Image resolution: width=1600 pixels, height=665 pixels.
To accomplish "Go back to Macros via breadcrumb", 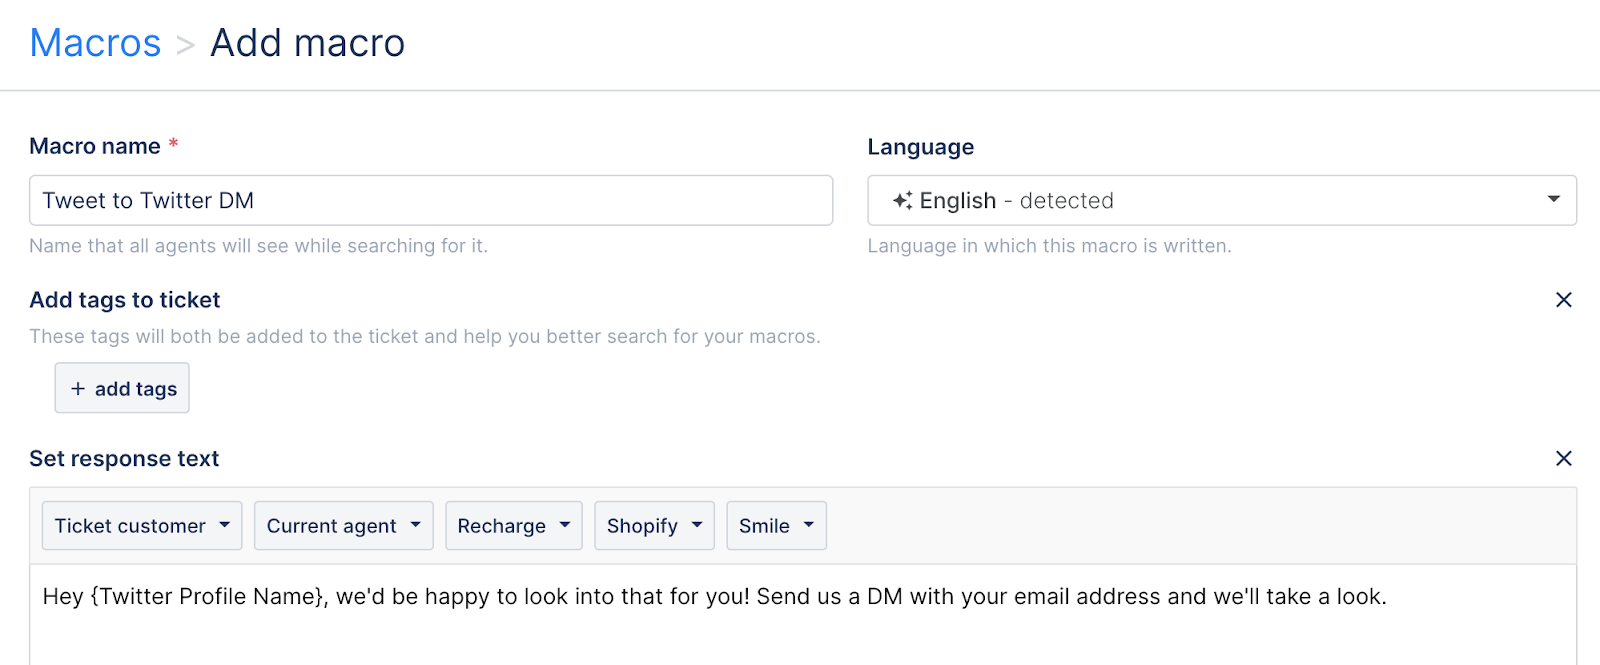I will coord(95,43).
